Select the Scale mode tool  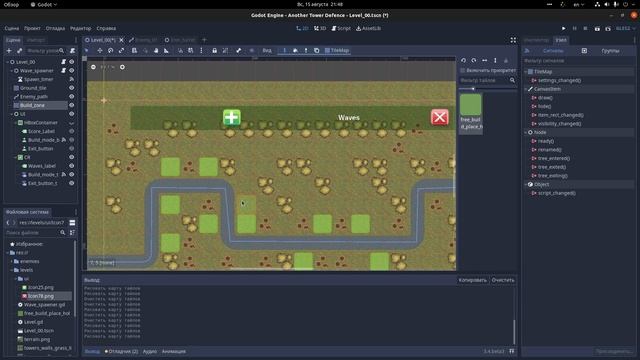[121, 51]
